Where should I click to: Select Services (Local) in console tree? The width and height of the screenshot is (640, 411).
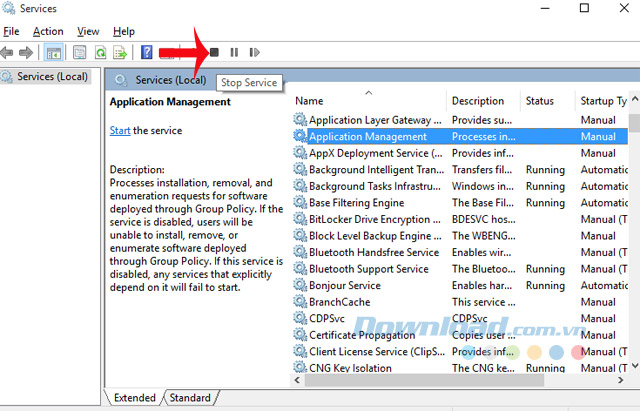46,76
